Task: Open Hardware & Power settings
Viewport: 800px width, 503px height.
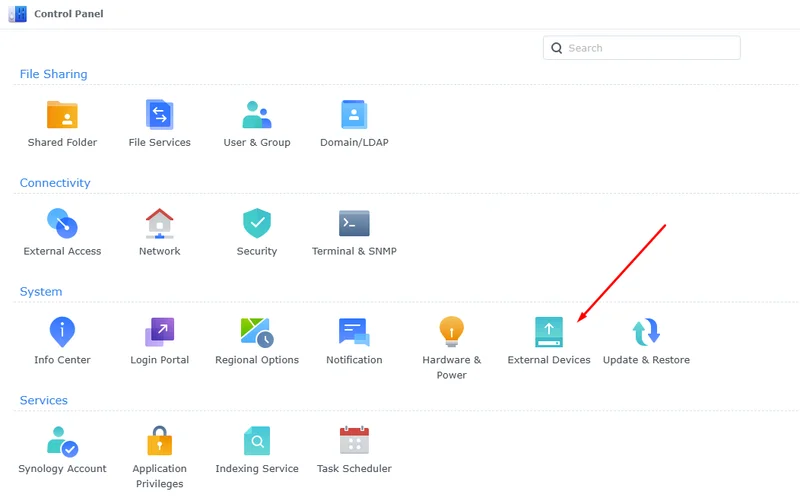Action: pos(452,332)
